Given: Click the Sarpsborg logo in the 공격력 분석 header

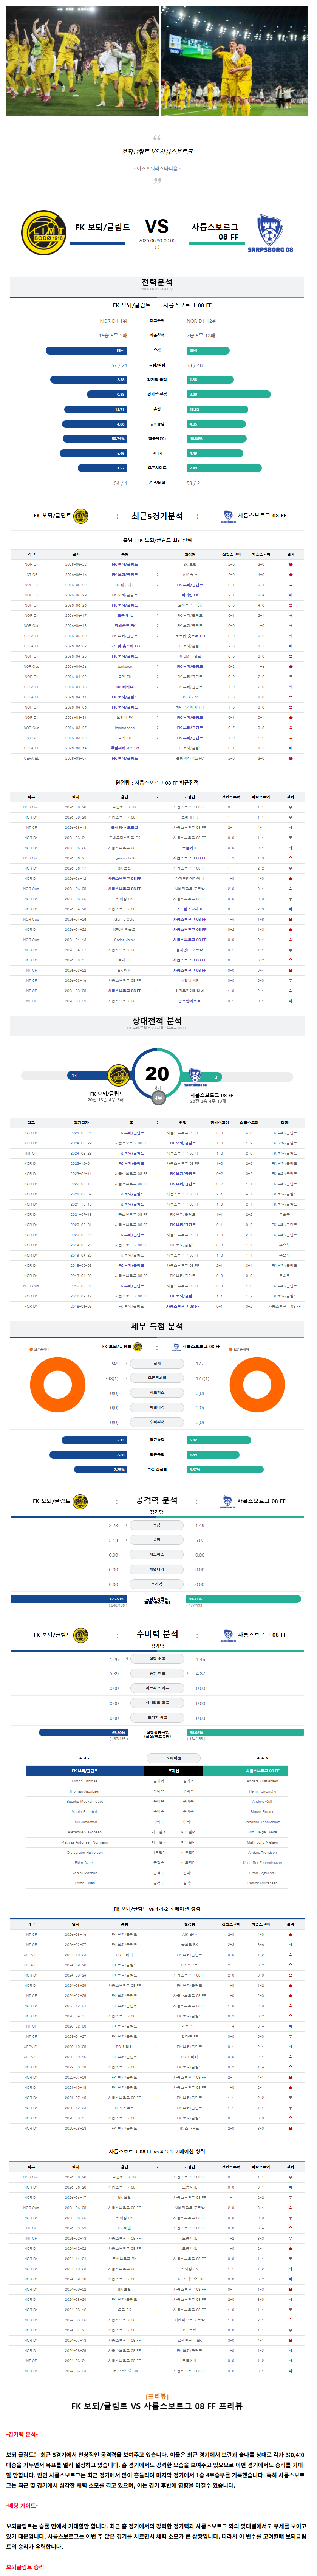Looking at the screenshot, I should pos(227,1501).
